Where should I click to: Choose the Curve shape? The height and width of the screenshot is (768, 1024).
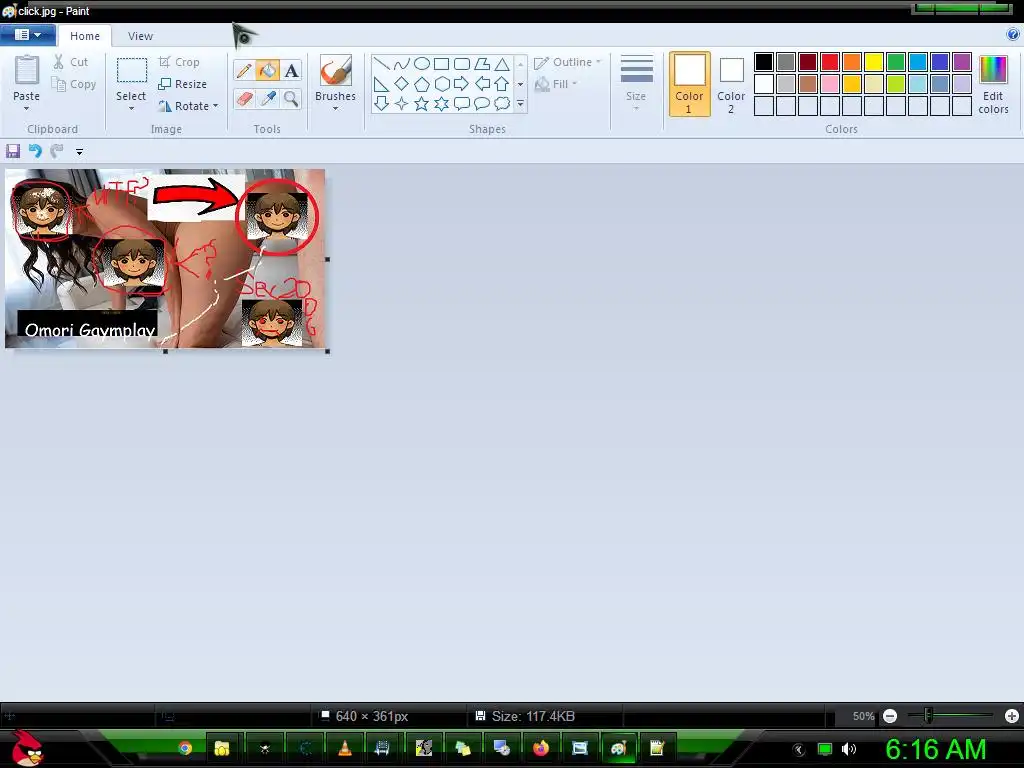[402, 63]
